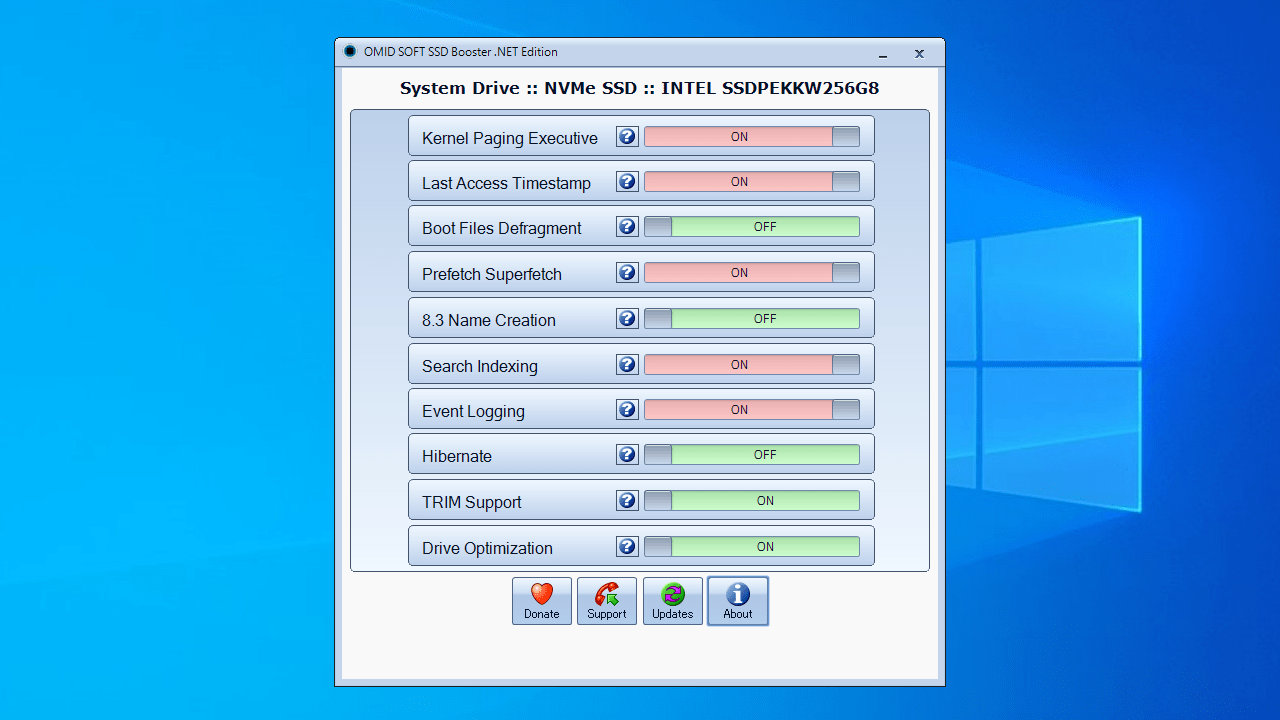Click the Support button
This screenshot has width=1280, height=720.
point(607,601)
